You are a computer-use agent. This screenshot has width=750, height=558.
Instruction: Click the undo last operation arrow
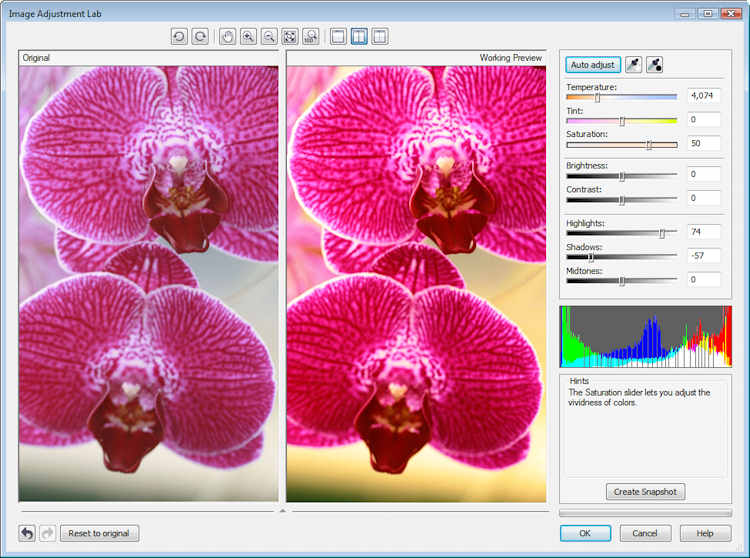point(27,533)
